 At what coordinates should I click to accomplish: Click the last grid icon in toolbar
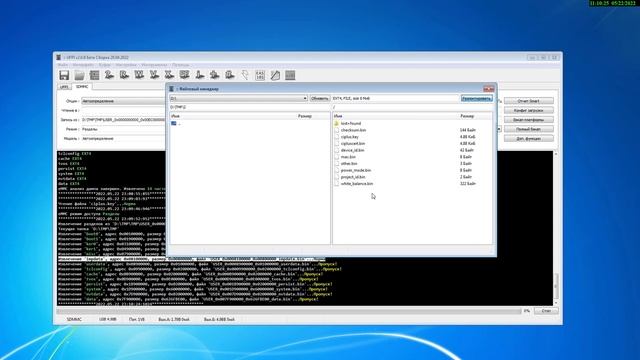point(290,75)
